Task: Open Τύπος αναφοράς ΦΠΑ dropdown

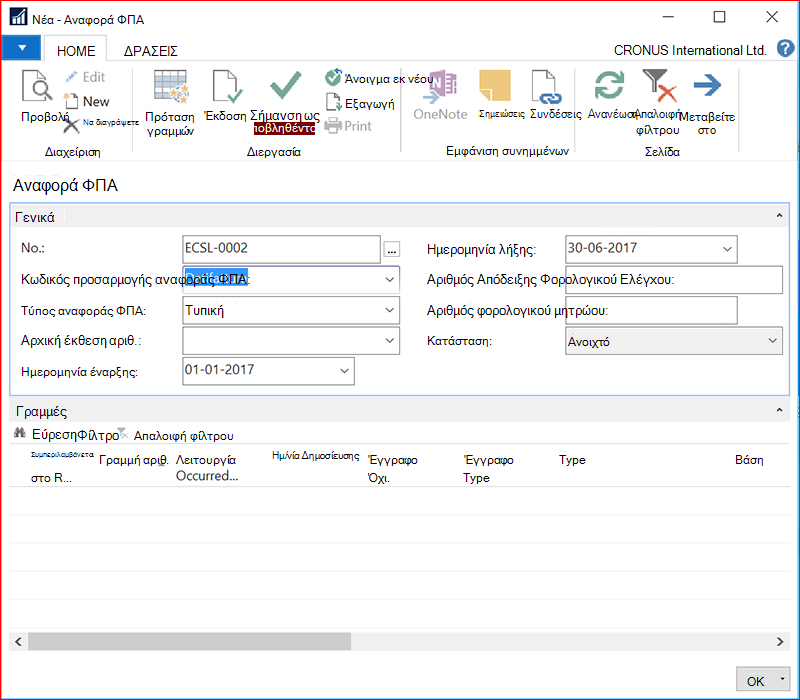Action: pyautogui.click(x=389, y=310)
